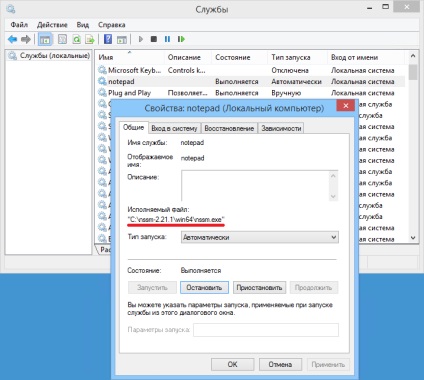Click the Back arrow toolbar icon

pos(12,39)
